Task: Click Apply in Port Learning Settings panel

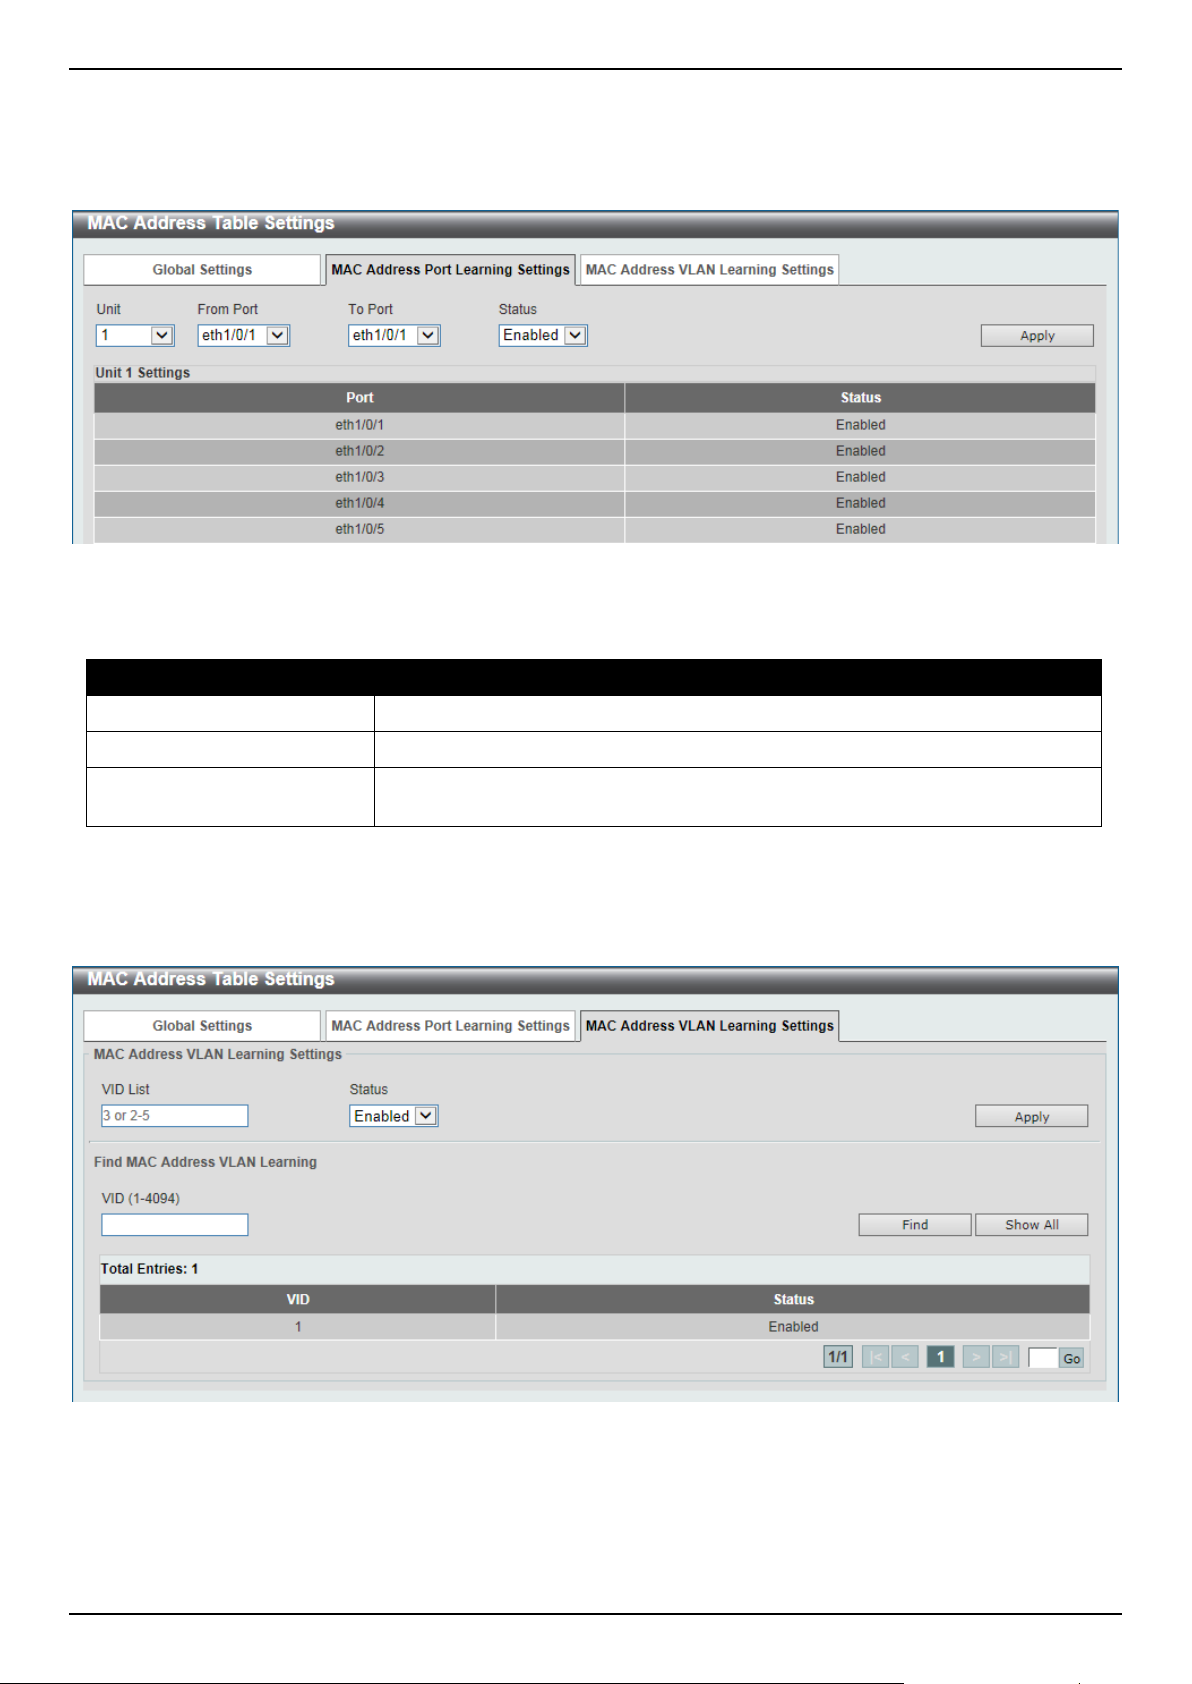Action: tap(1037, 336)
